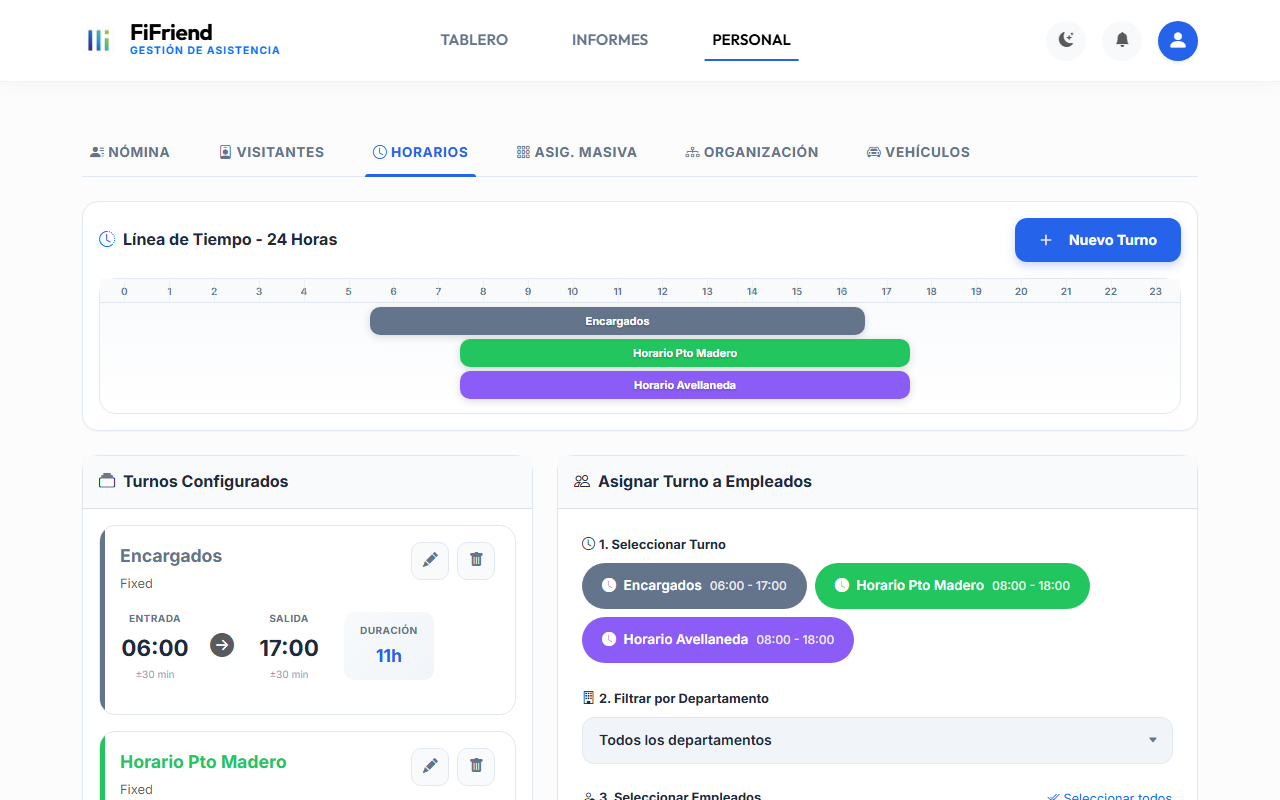Click the Turnos Configurados heading
This screenshot has height=800, width=1280.
pos(206,481)
